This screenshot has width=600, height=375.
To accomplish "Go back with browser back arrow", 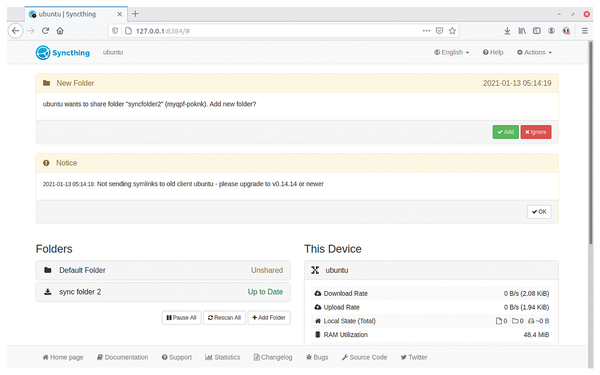I will pos(15,31).
